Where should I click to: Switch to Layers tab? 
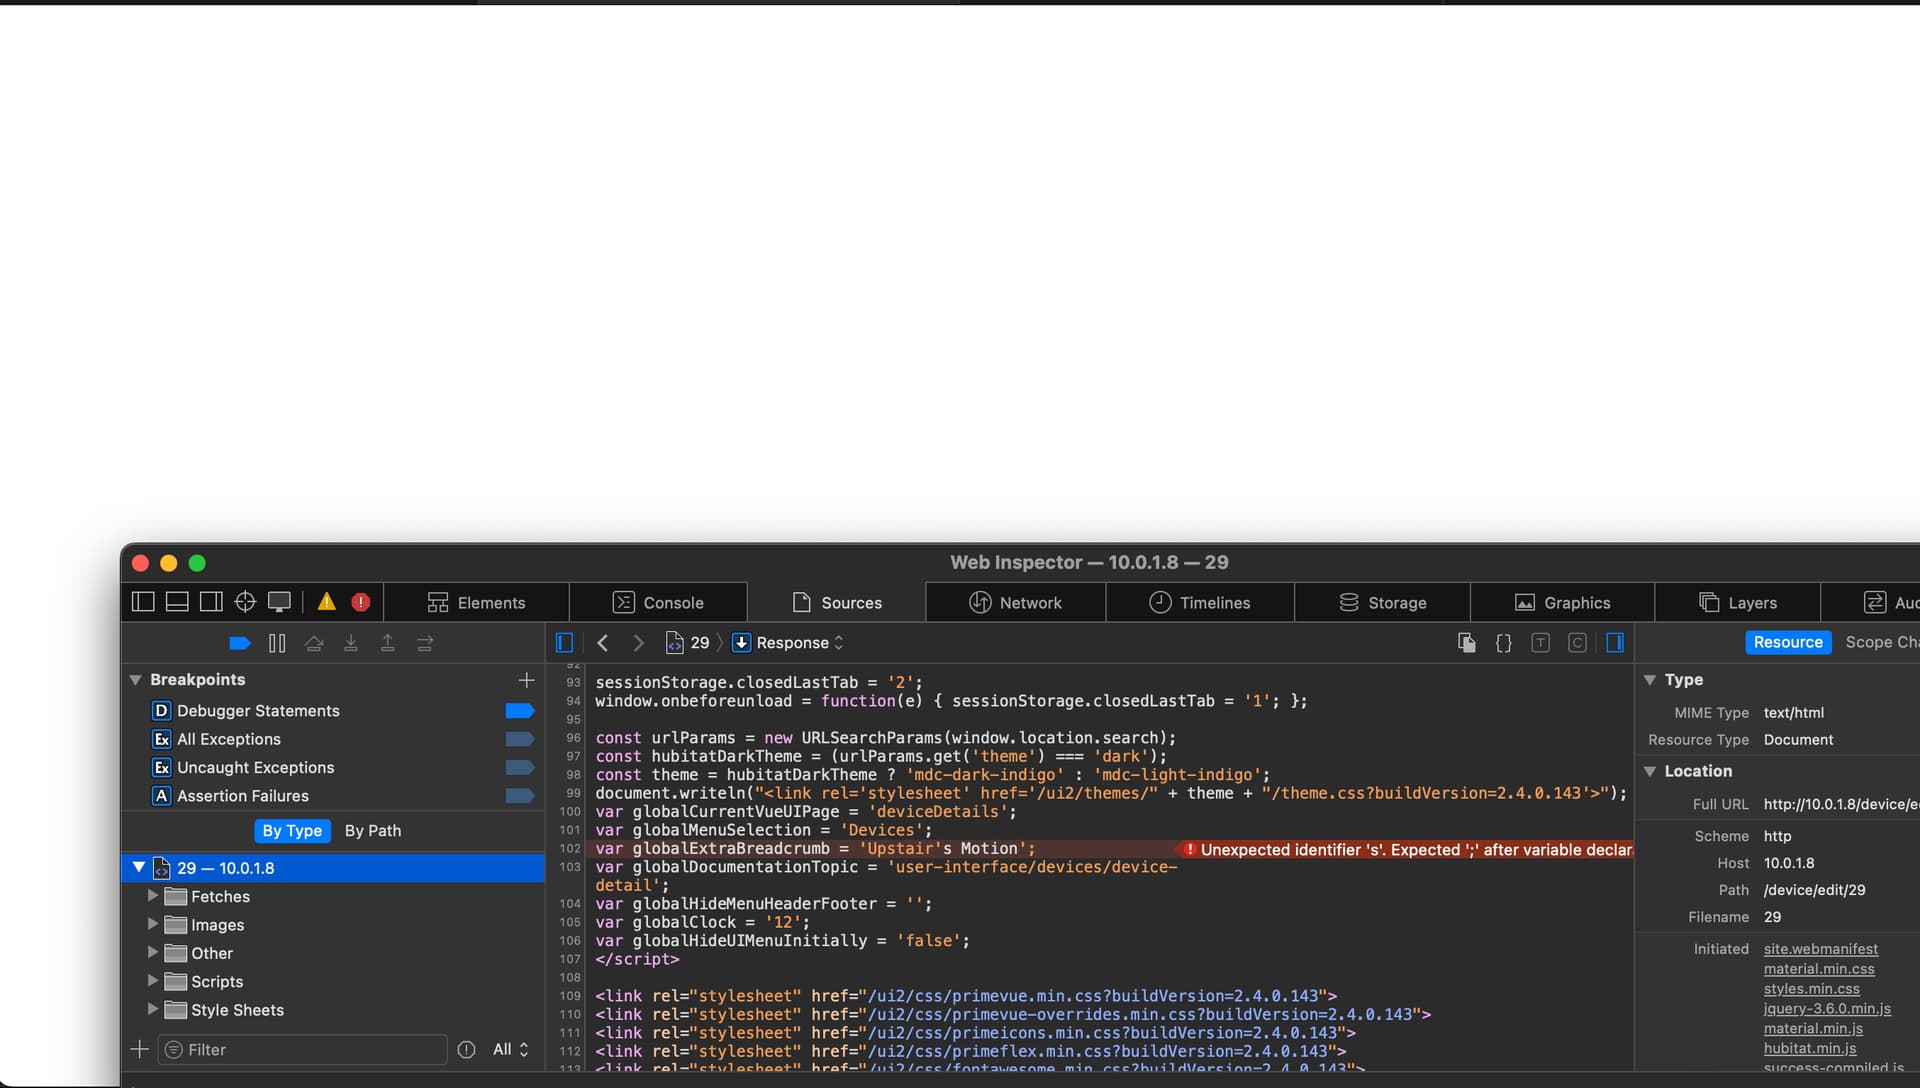click(x=1738, y=602)
